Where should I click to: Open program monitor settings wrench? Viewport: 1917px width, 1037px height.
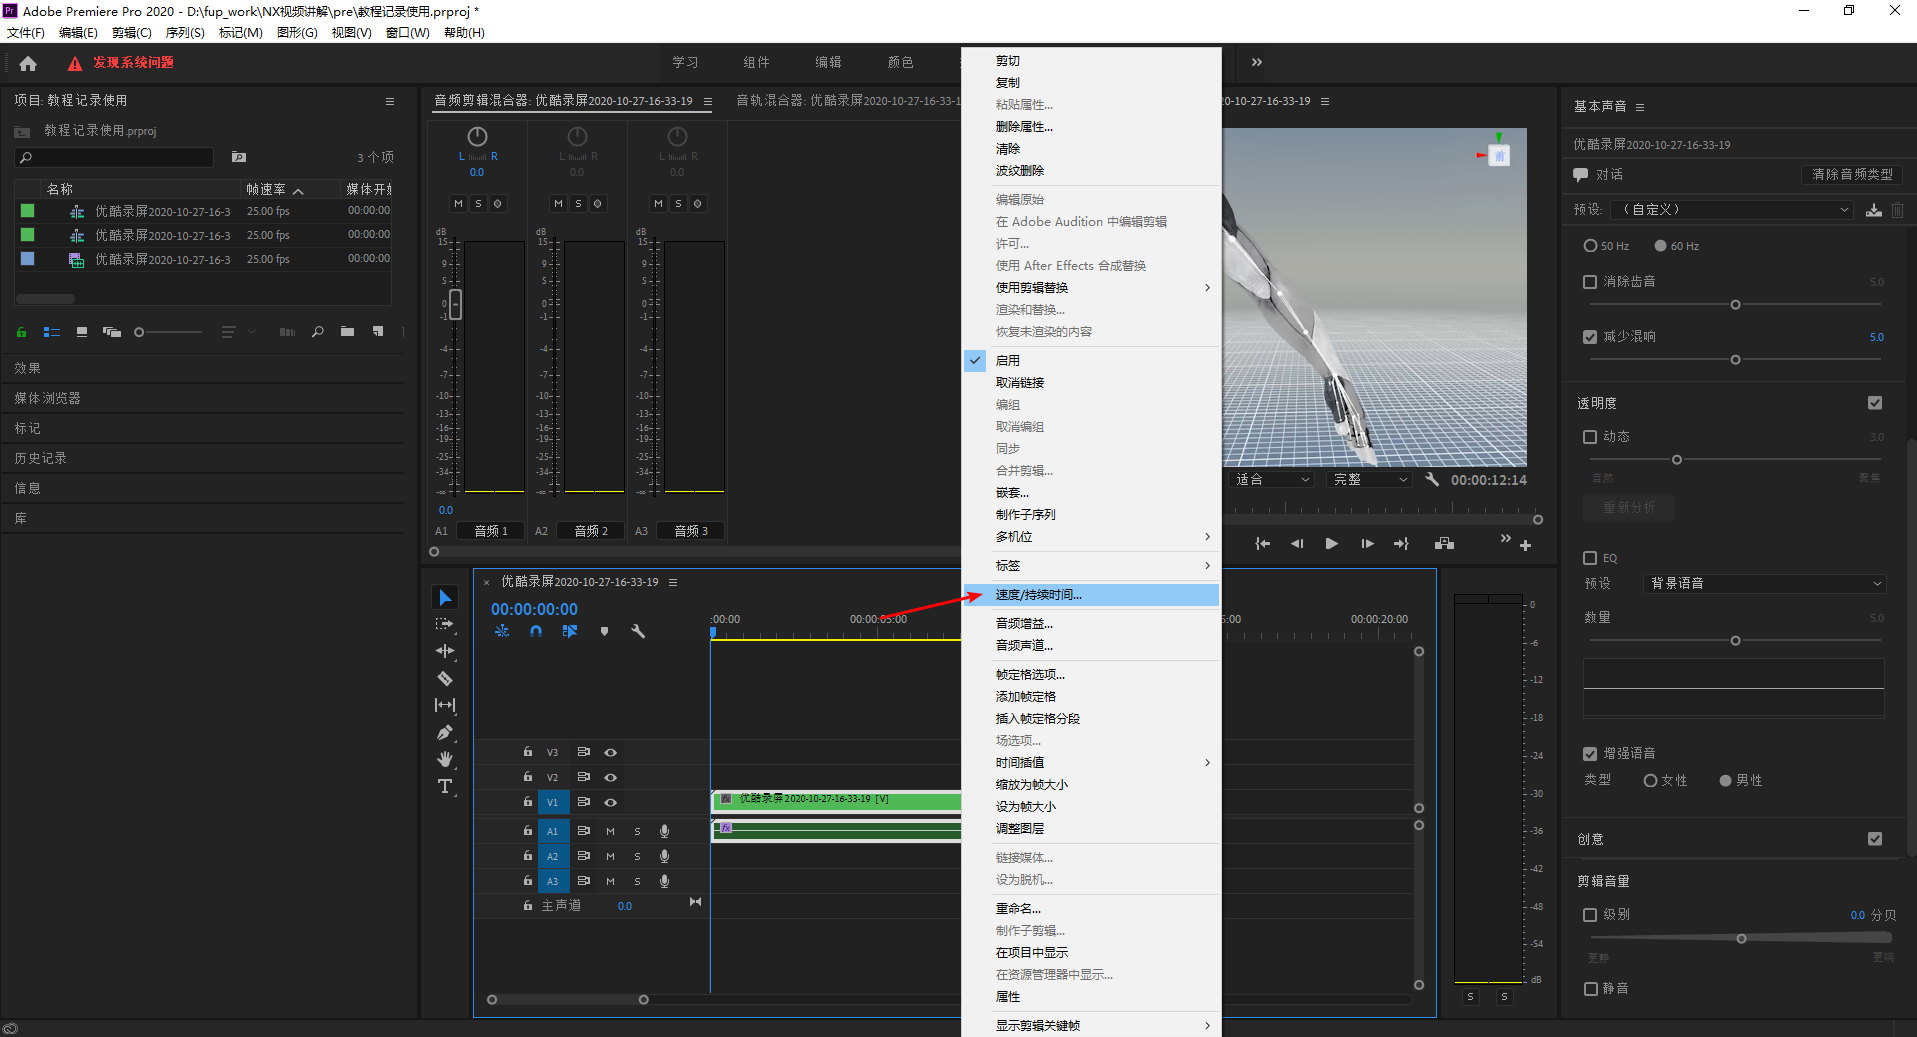click(x=1432, y=480)
